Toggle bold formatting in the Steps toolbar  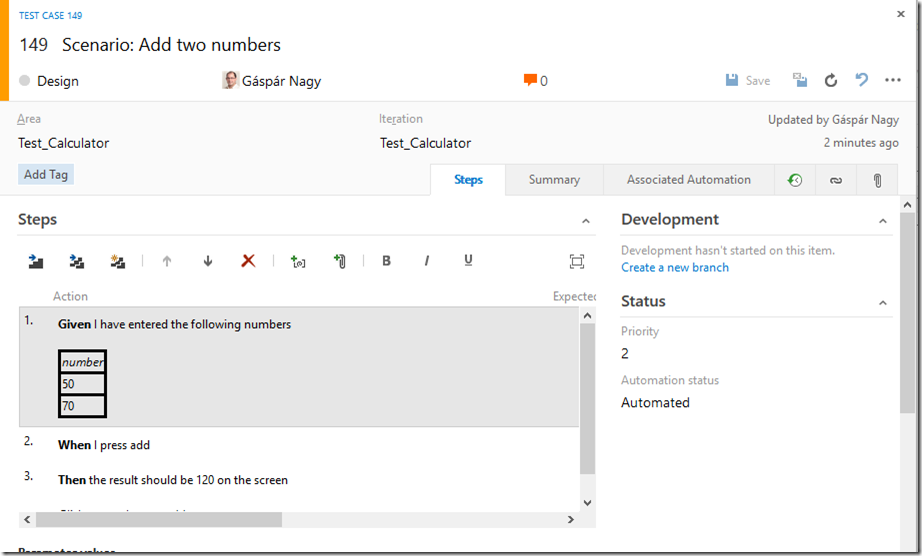386,260
